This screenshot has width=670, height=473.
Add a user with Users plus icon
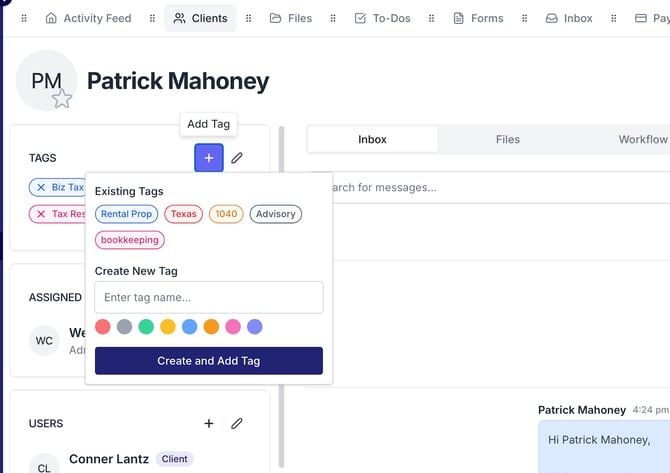208,424
